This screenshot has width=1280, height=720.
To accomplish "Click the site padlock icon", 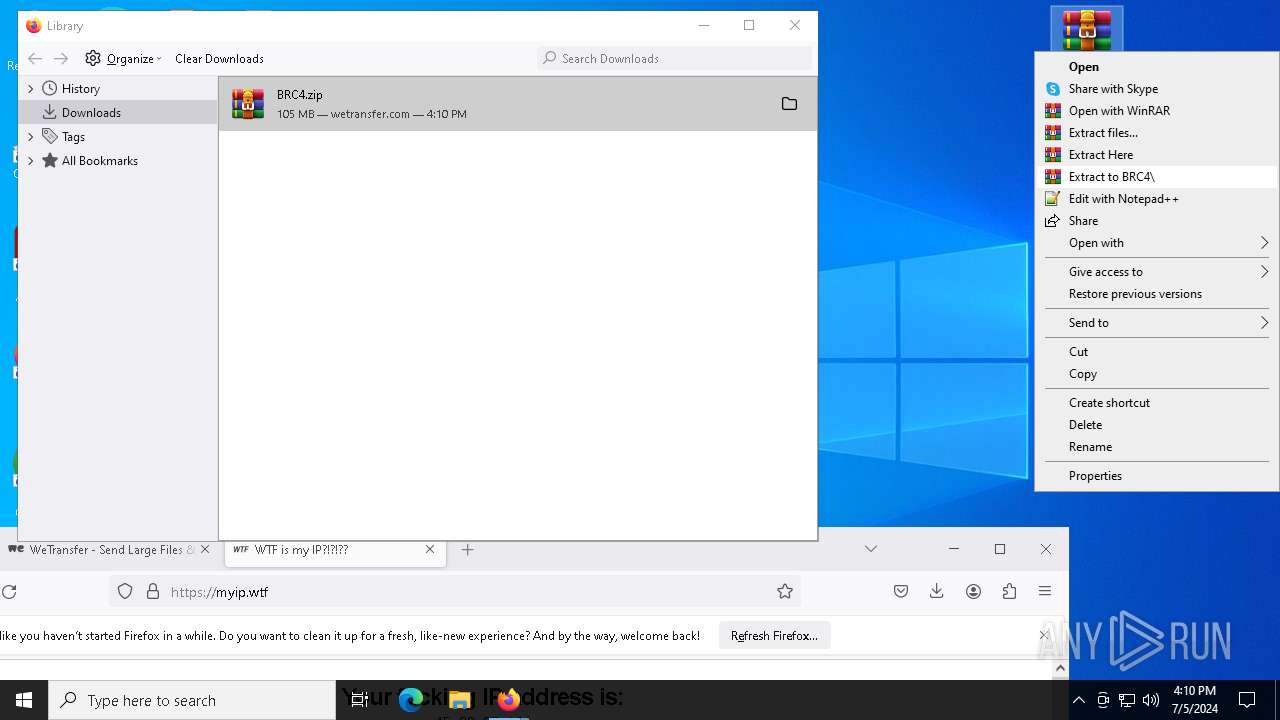I will tap(153, 592).
